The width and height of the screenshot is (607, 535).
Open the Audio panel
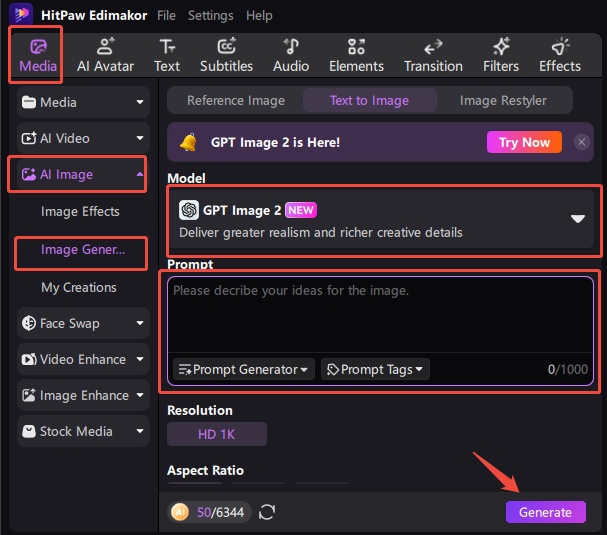(291, 56)
